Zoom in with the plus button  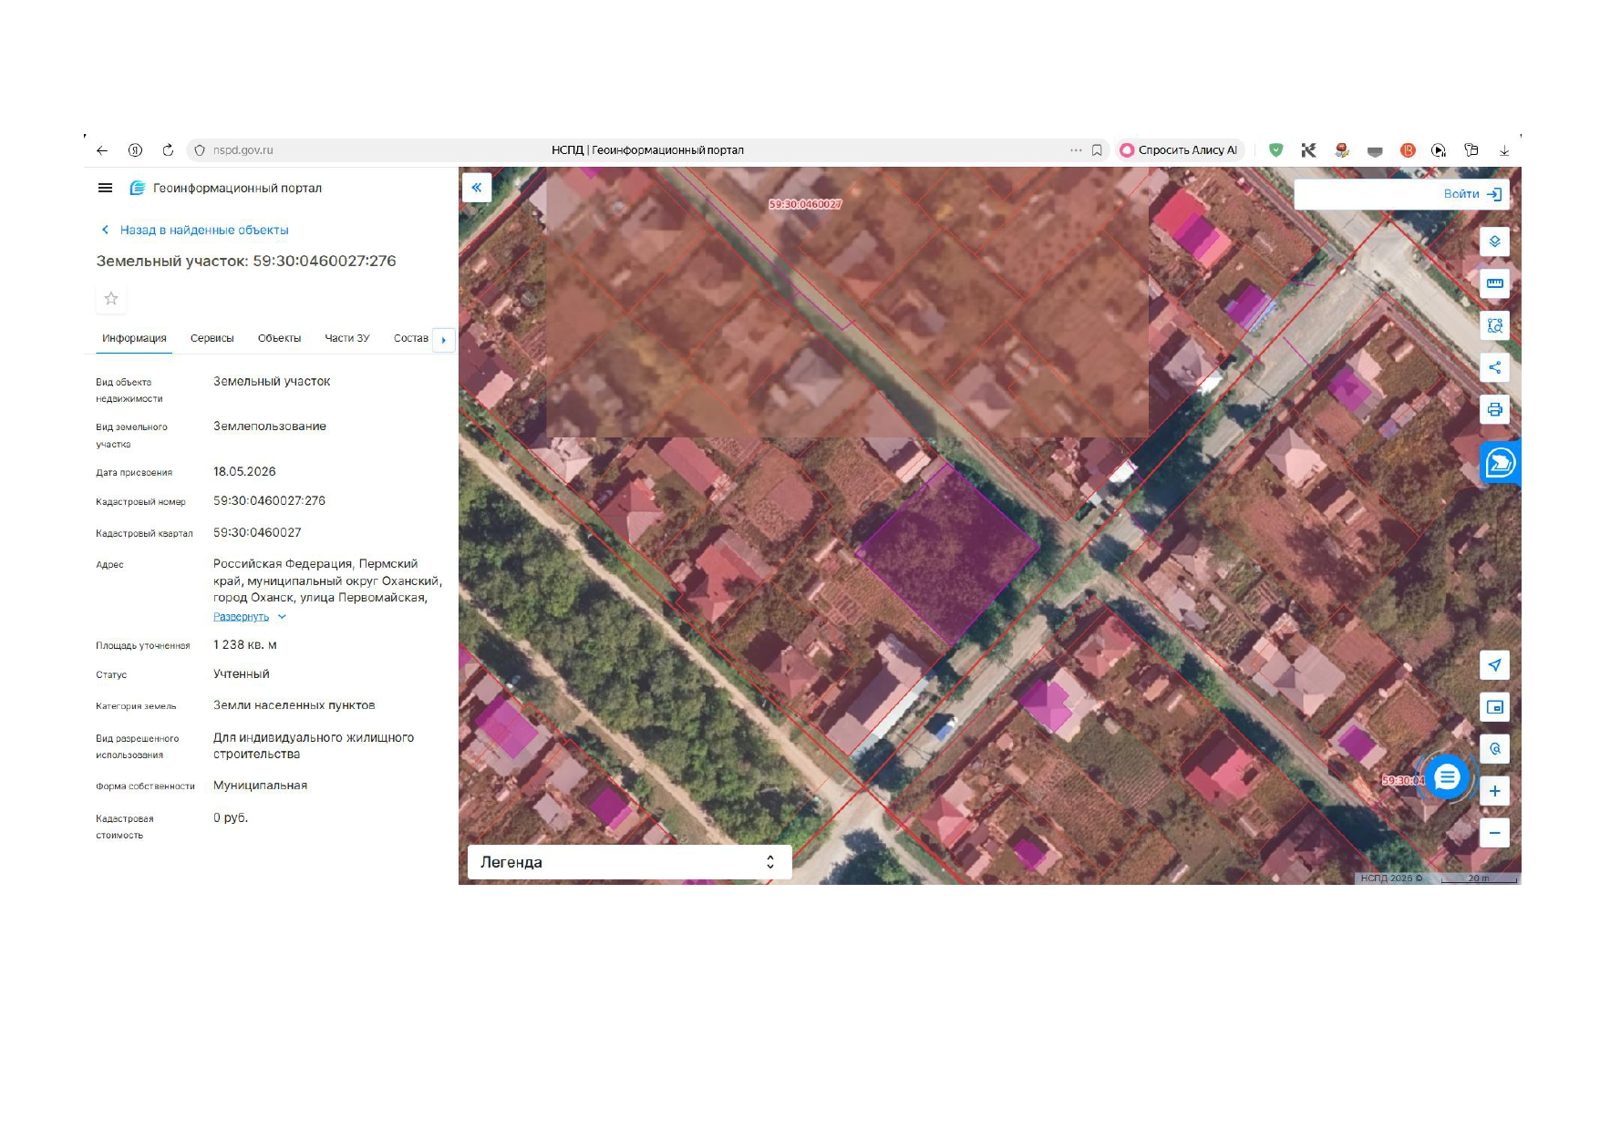1494,791
